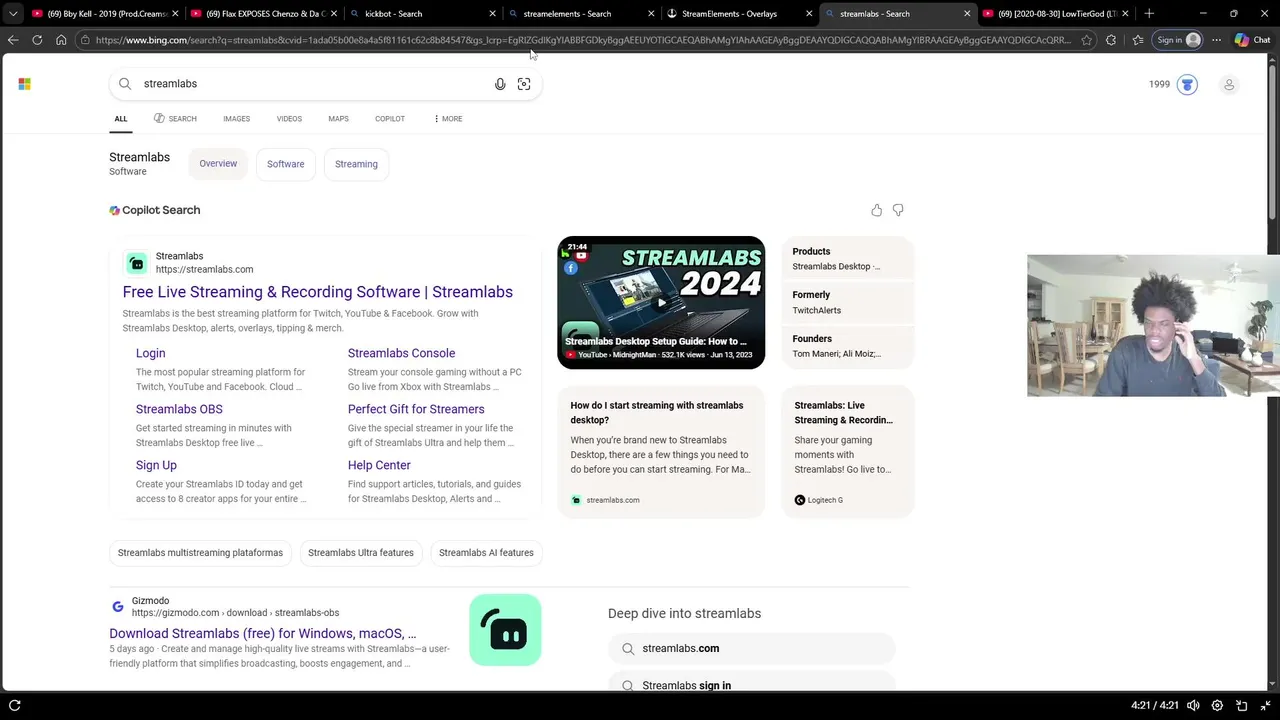This screenshot has width=1280, height=720.
Task: Open Gizmodo Download Streamlabs result link
Action: point(263,633)
